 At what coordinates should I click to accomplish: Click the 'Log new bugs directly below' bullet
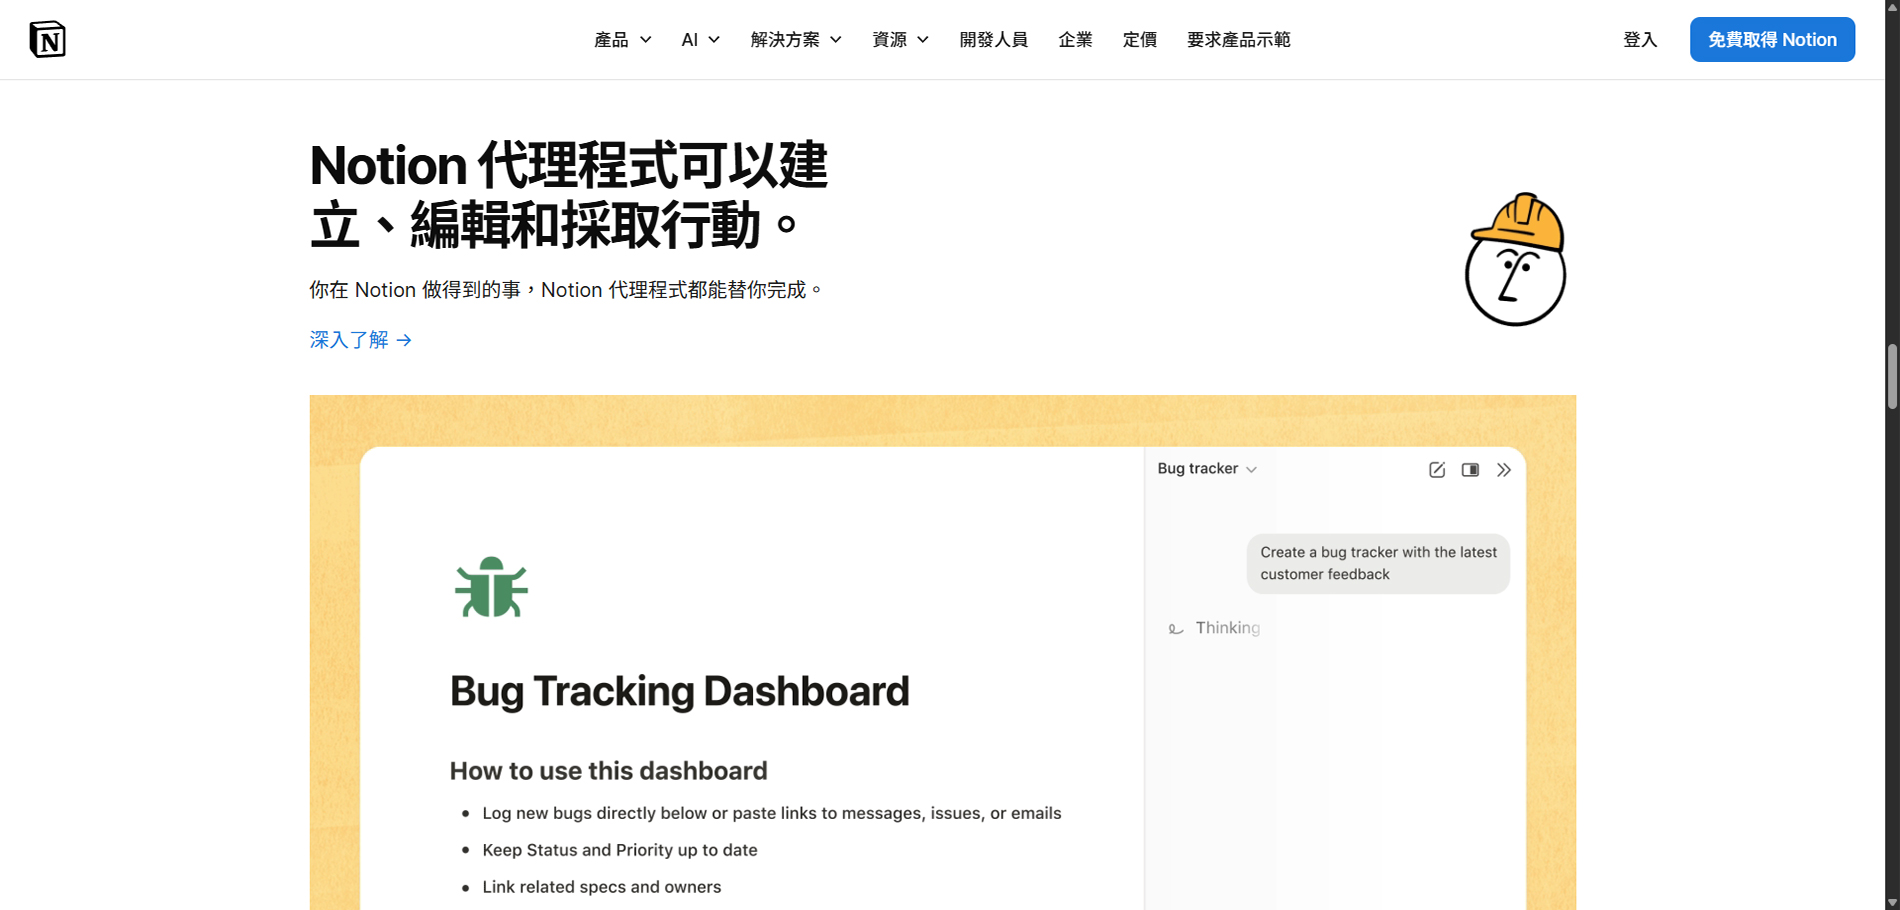click(x=771, y=813)
